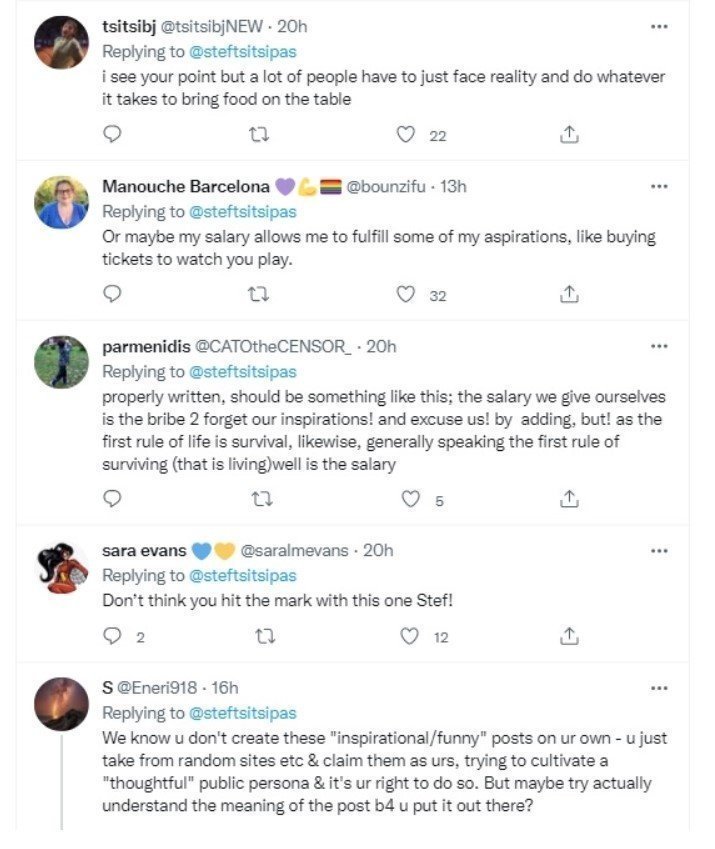Retweet Manouche Barcelona's reply
Image resolution: width=715 pixels, height=849 pixels.
tap(258, 295)
